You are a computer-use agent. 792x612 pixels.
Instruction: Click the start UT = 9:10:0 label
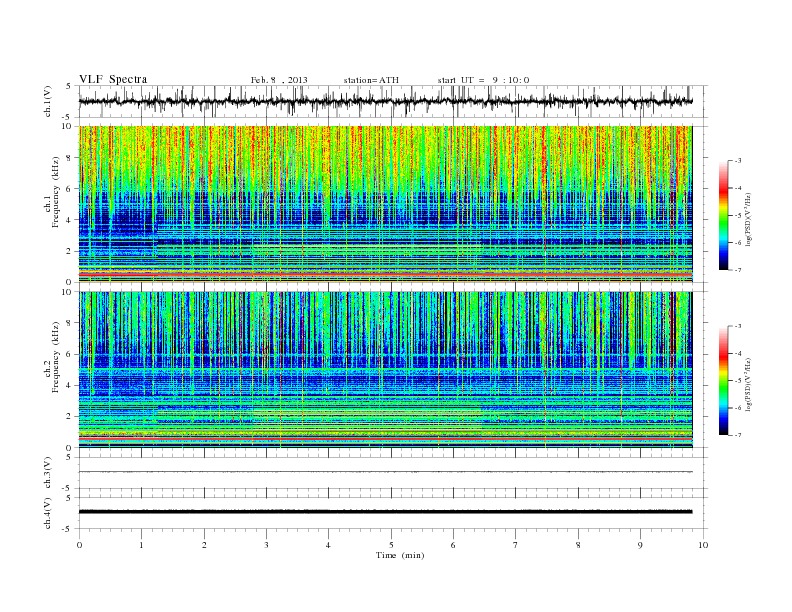(x=483, y=80)
